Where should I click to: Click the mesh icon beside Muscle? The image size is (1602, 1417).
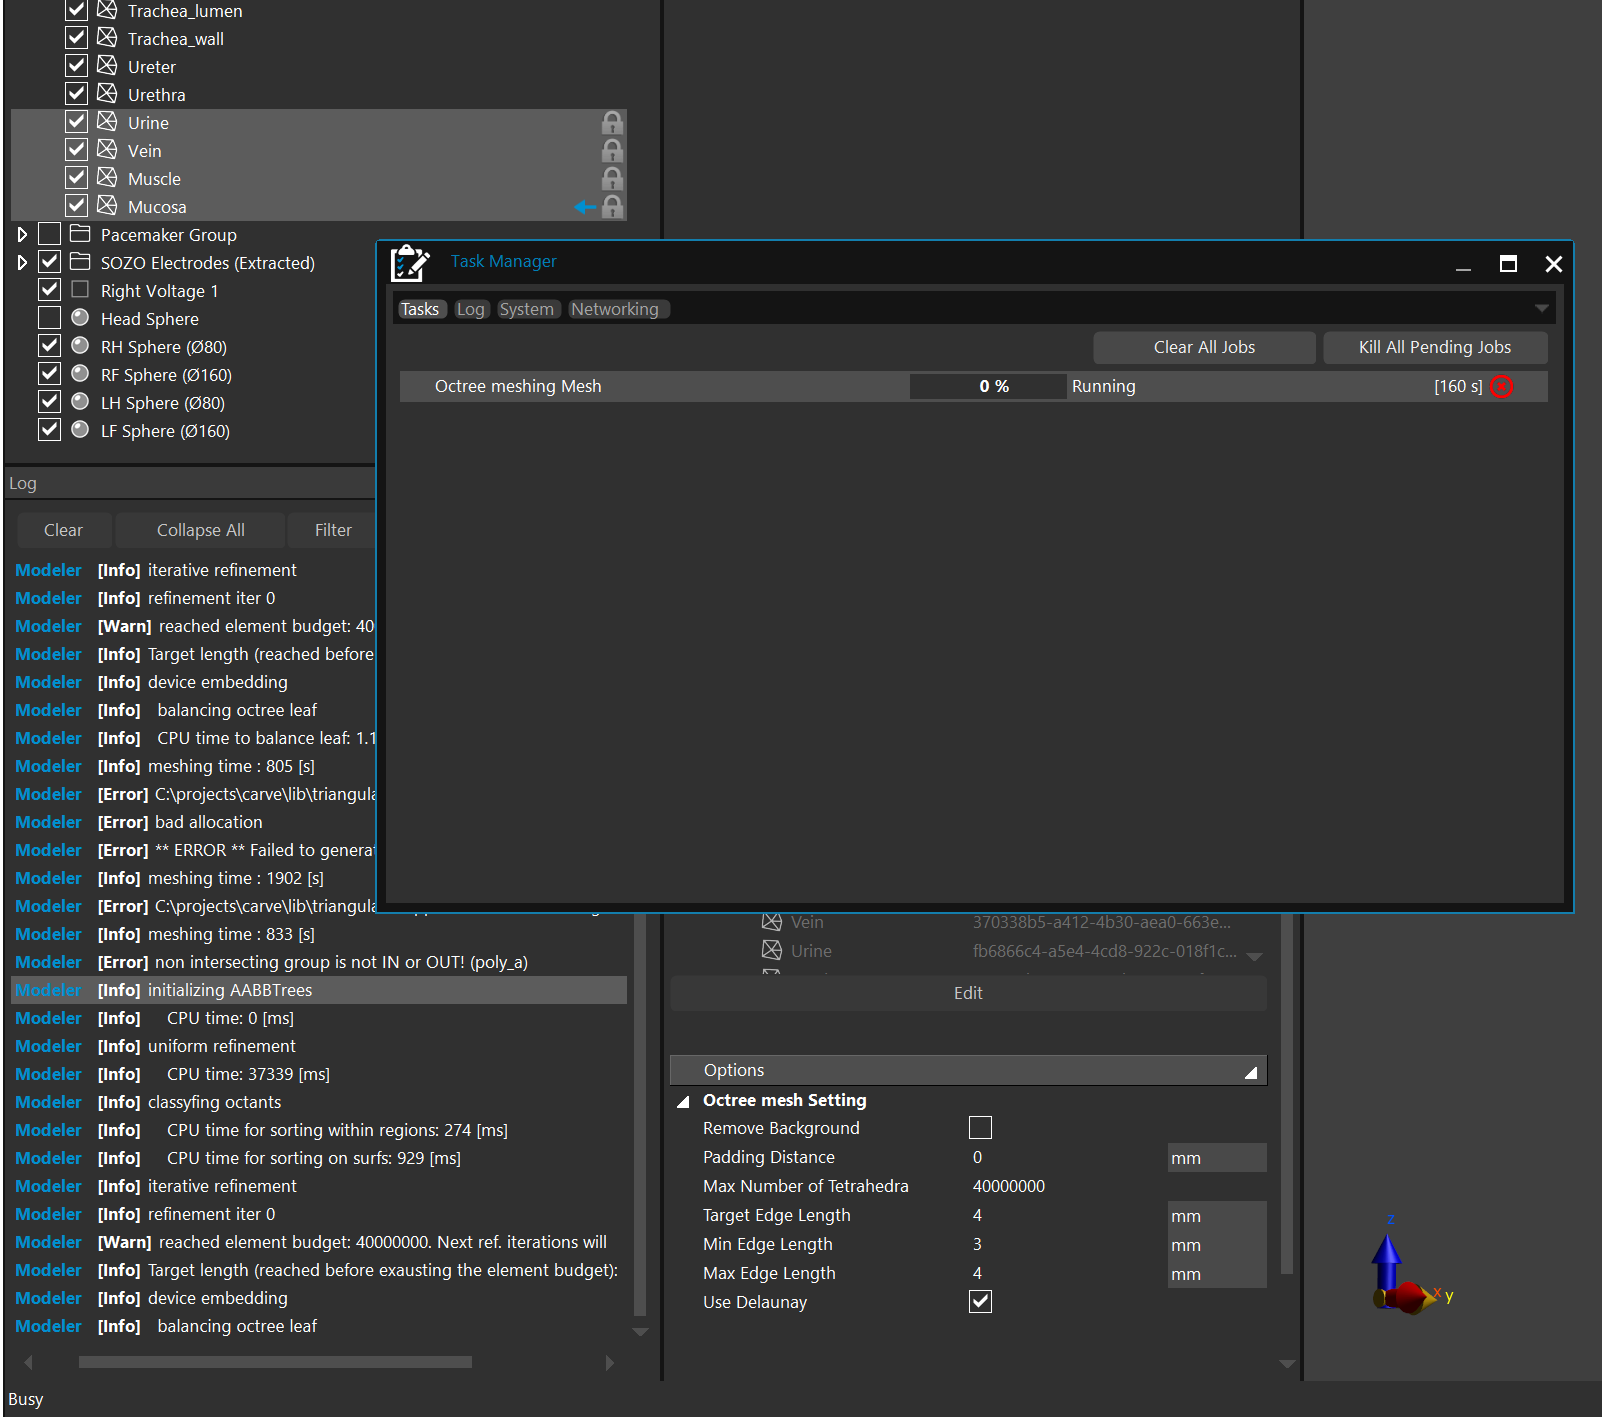(x=107, y=178)
